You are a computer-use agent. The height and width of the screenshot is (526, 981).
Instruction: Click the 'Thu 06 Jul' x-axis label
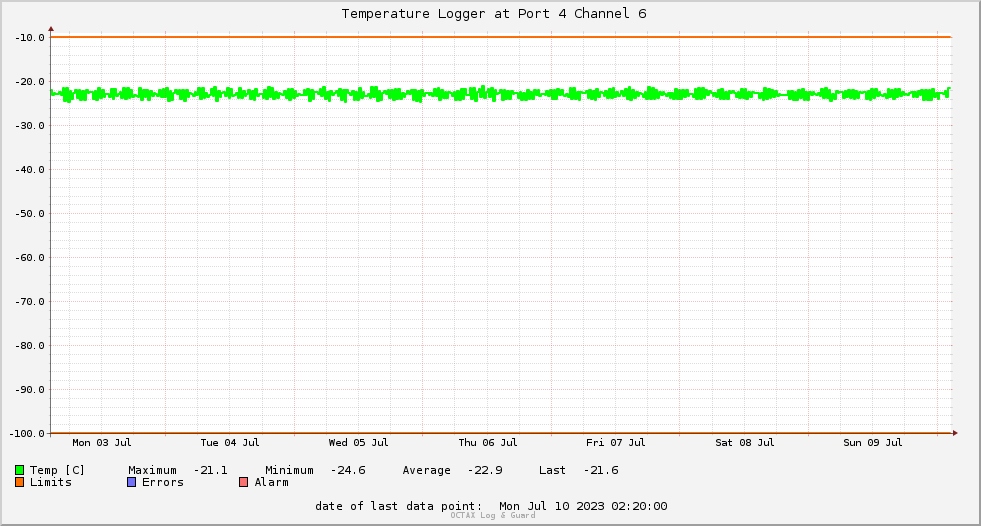click(x=488, y=443)
